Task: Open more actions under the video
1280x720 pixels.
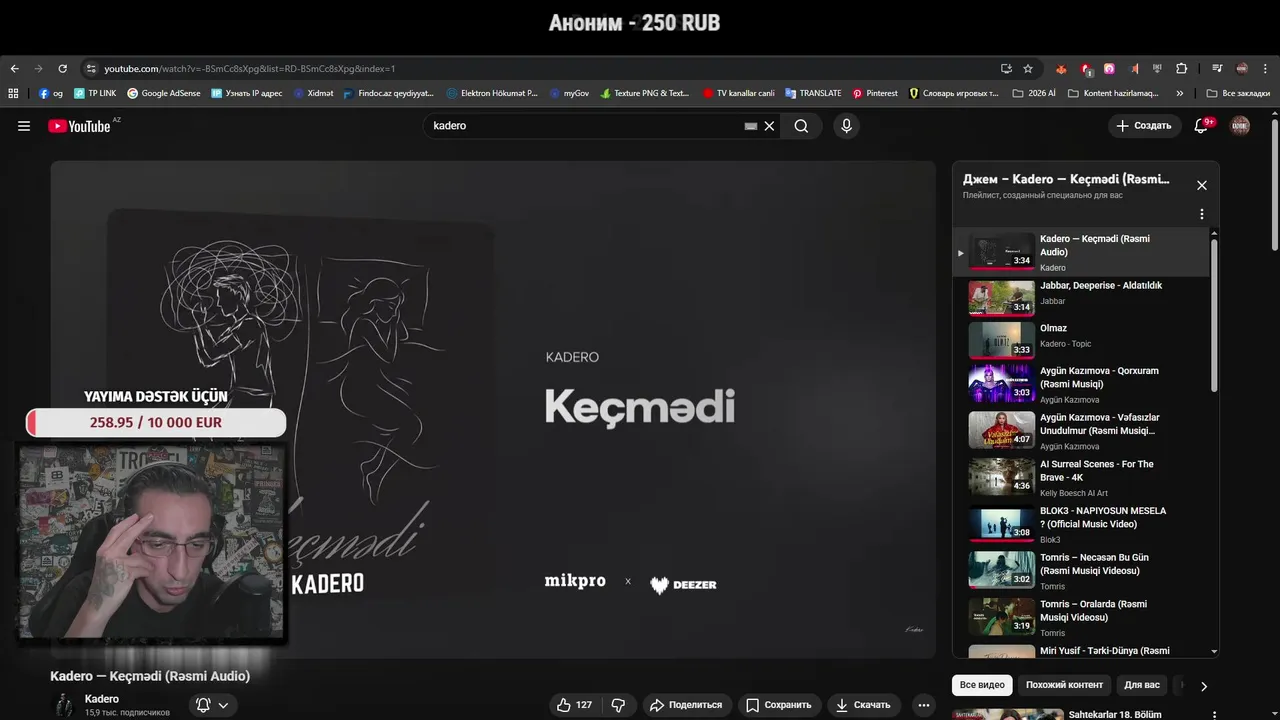Action: (x=924, y=705)
